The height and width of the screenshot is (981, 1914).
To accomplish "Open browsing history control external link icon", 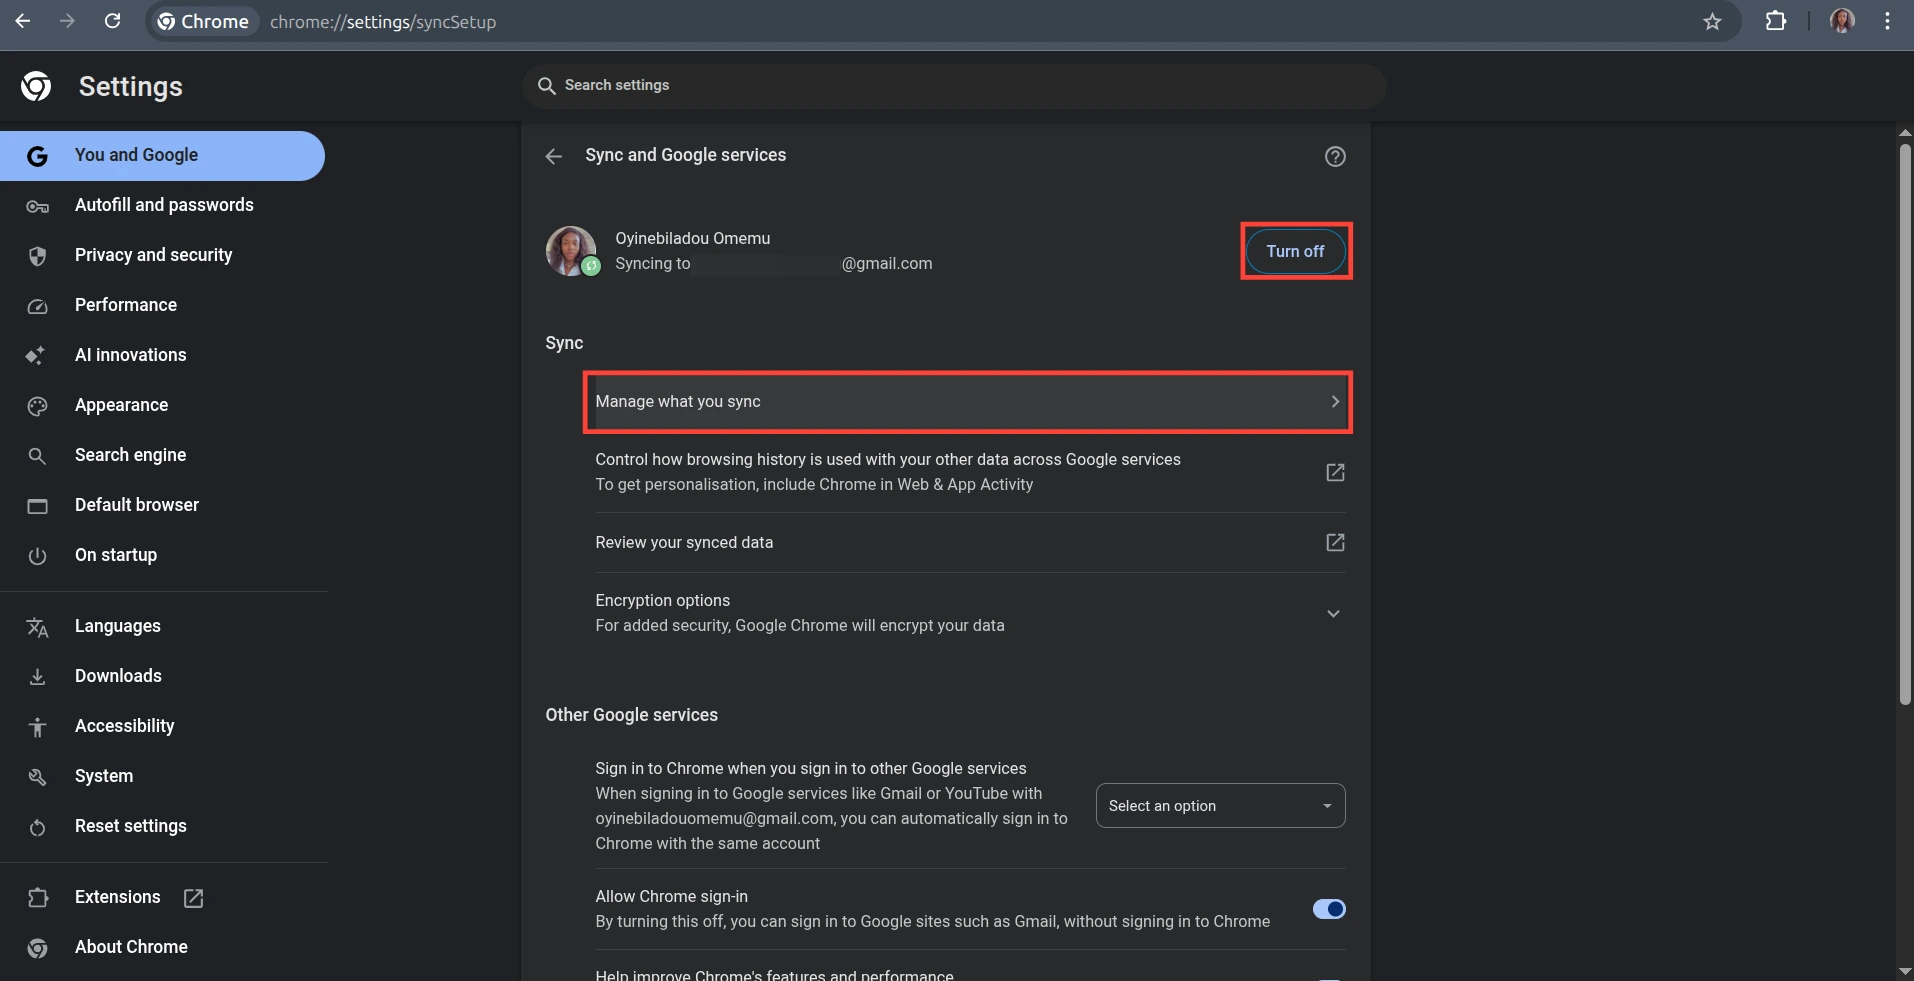I will [x=1335, y=472].
